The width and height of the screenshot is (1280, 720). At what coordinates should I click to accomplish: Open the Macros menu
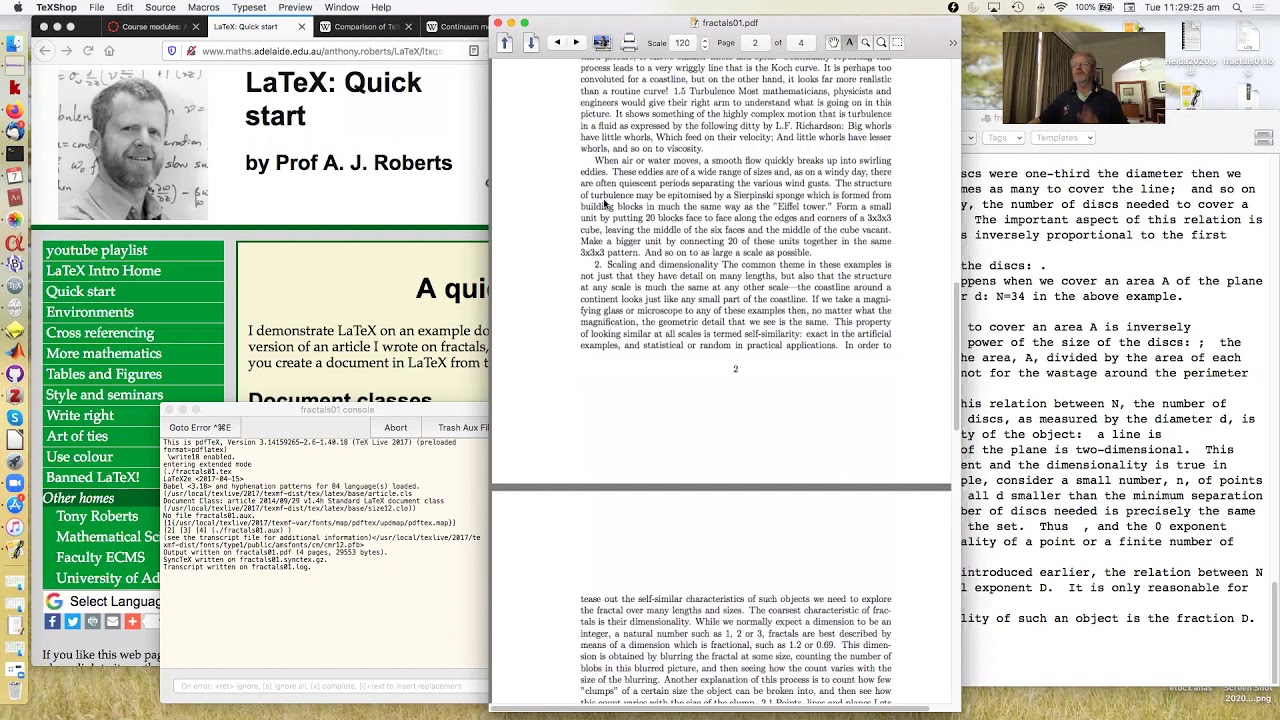(x=203, y=7)
